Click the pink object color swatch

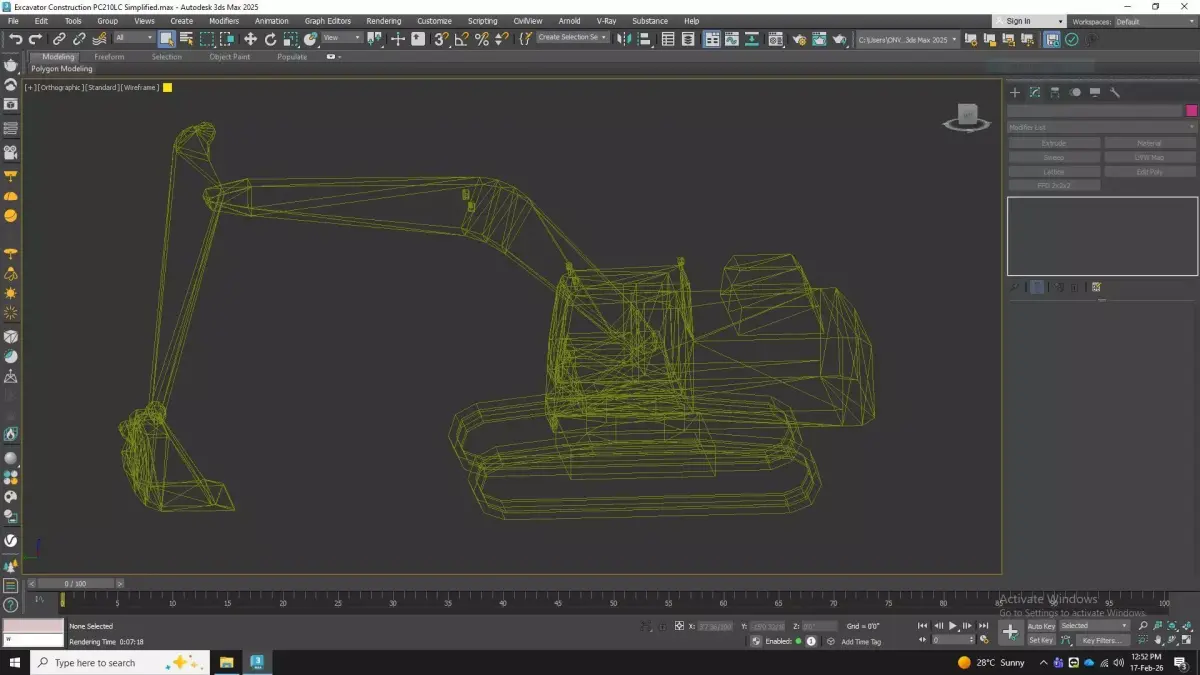pos(1191,110)
